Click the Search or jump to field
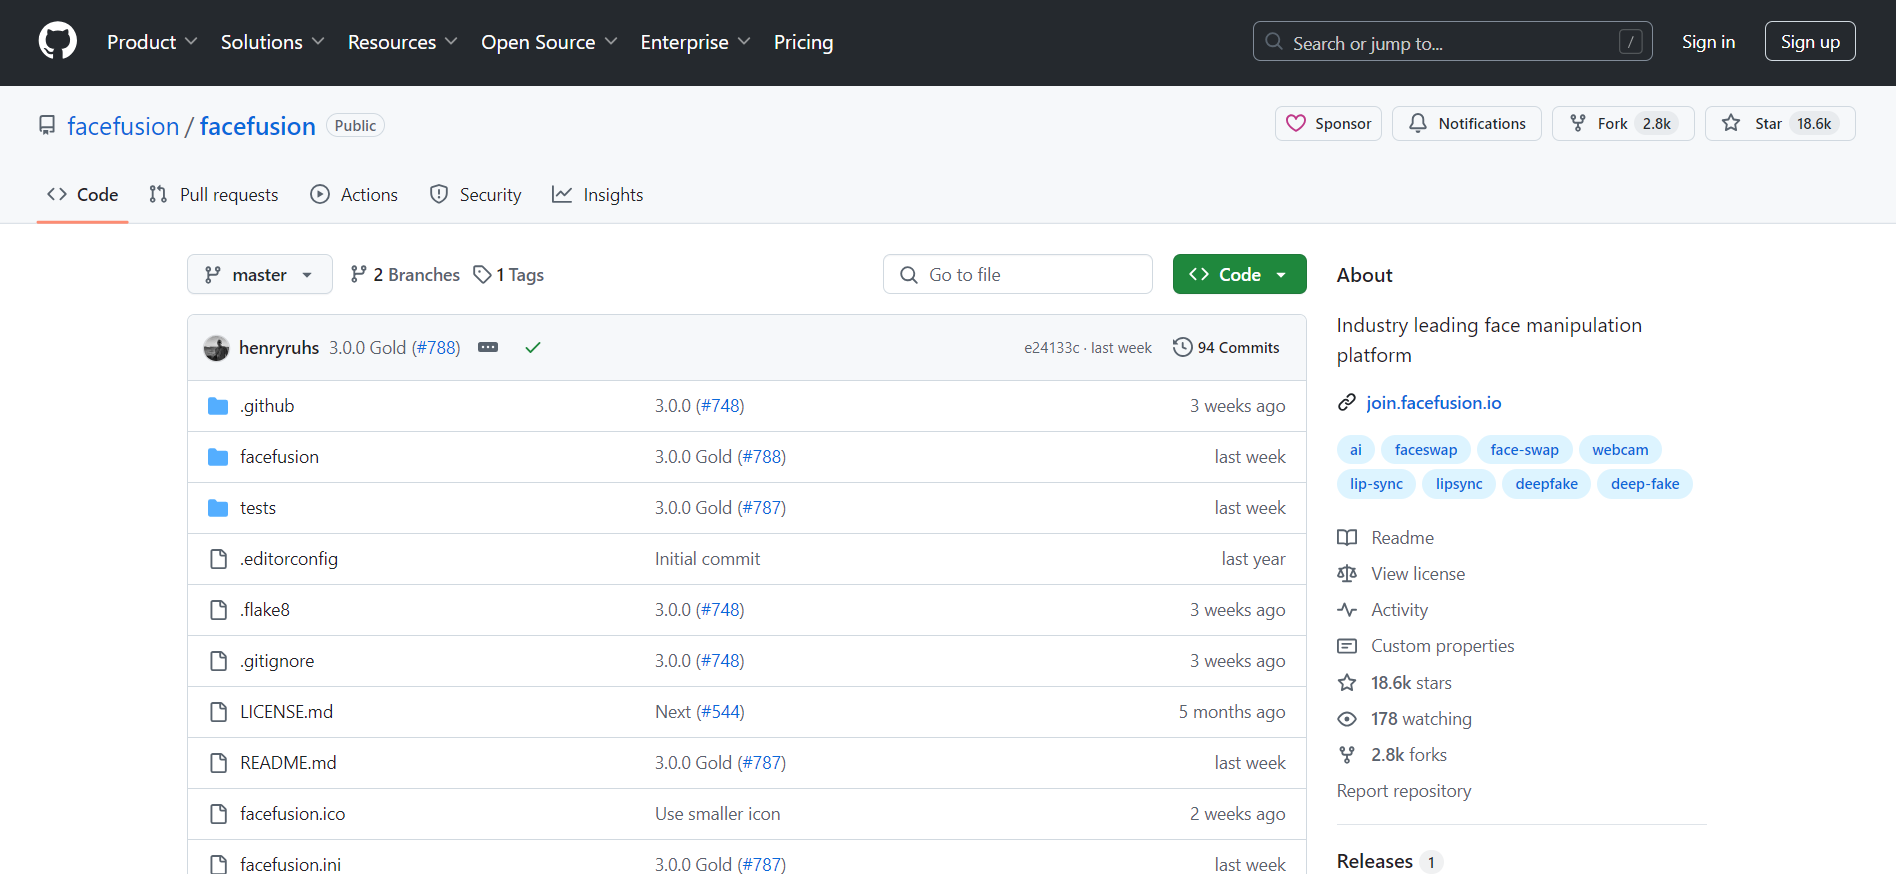Viewport: 1896px width, 874px height. [1452, 41]
